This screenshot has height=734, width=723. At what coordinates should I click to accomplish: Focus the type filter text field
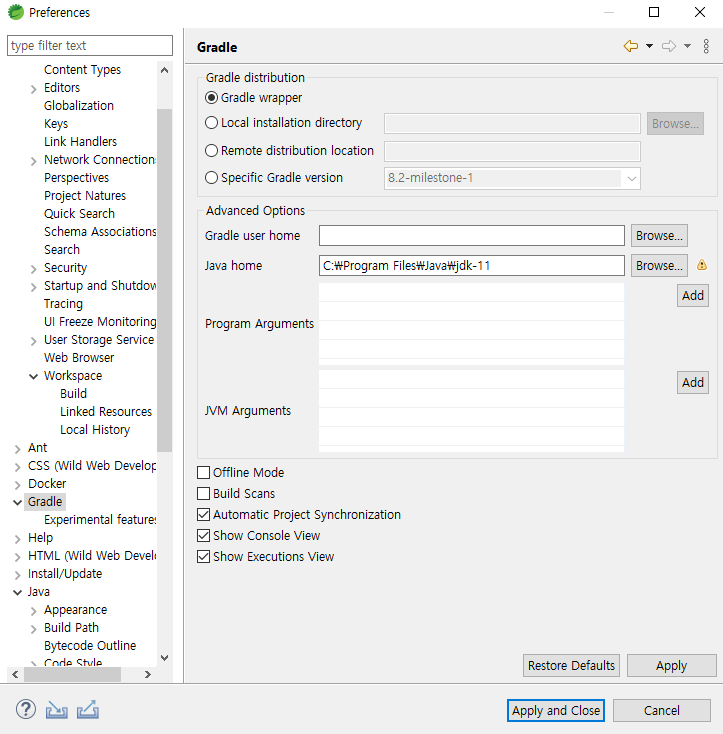90,45
